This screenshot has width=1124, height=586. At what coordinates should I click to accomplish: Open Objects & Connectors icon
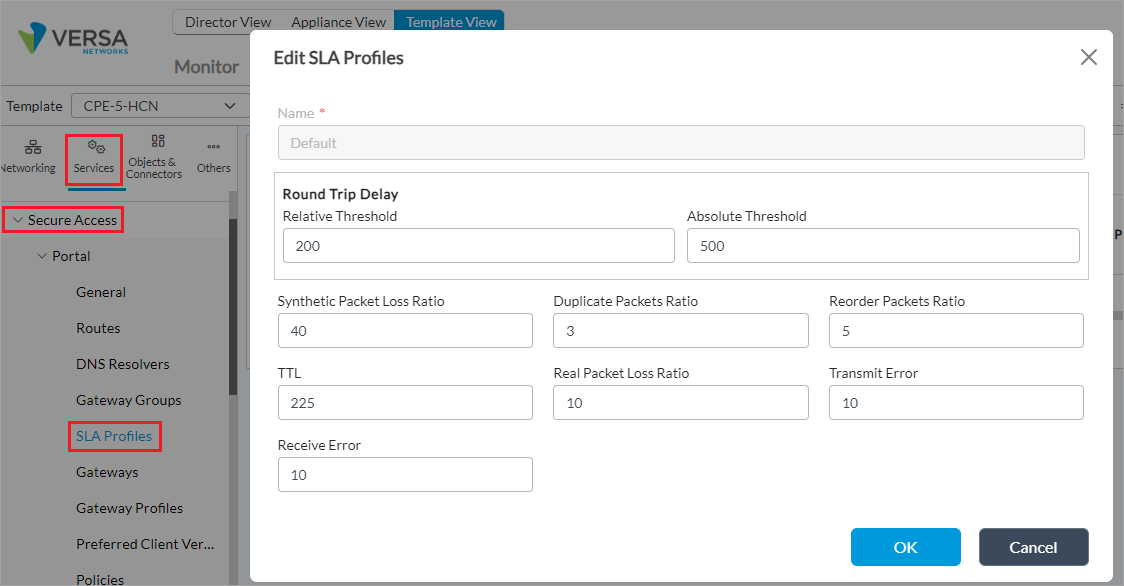coord(155,156)
